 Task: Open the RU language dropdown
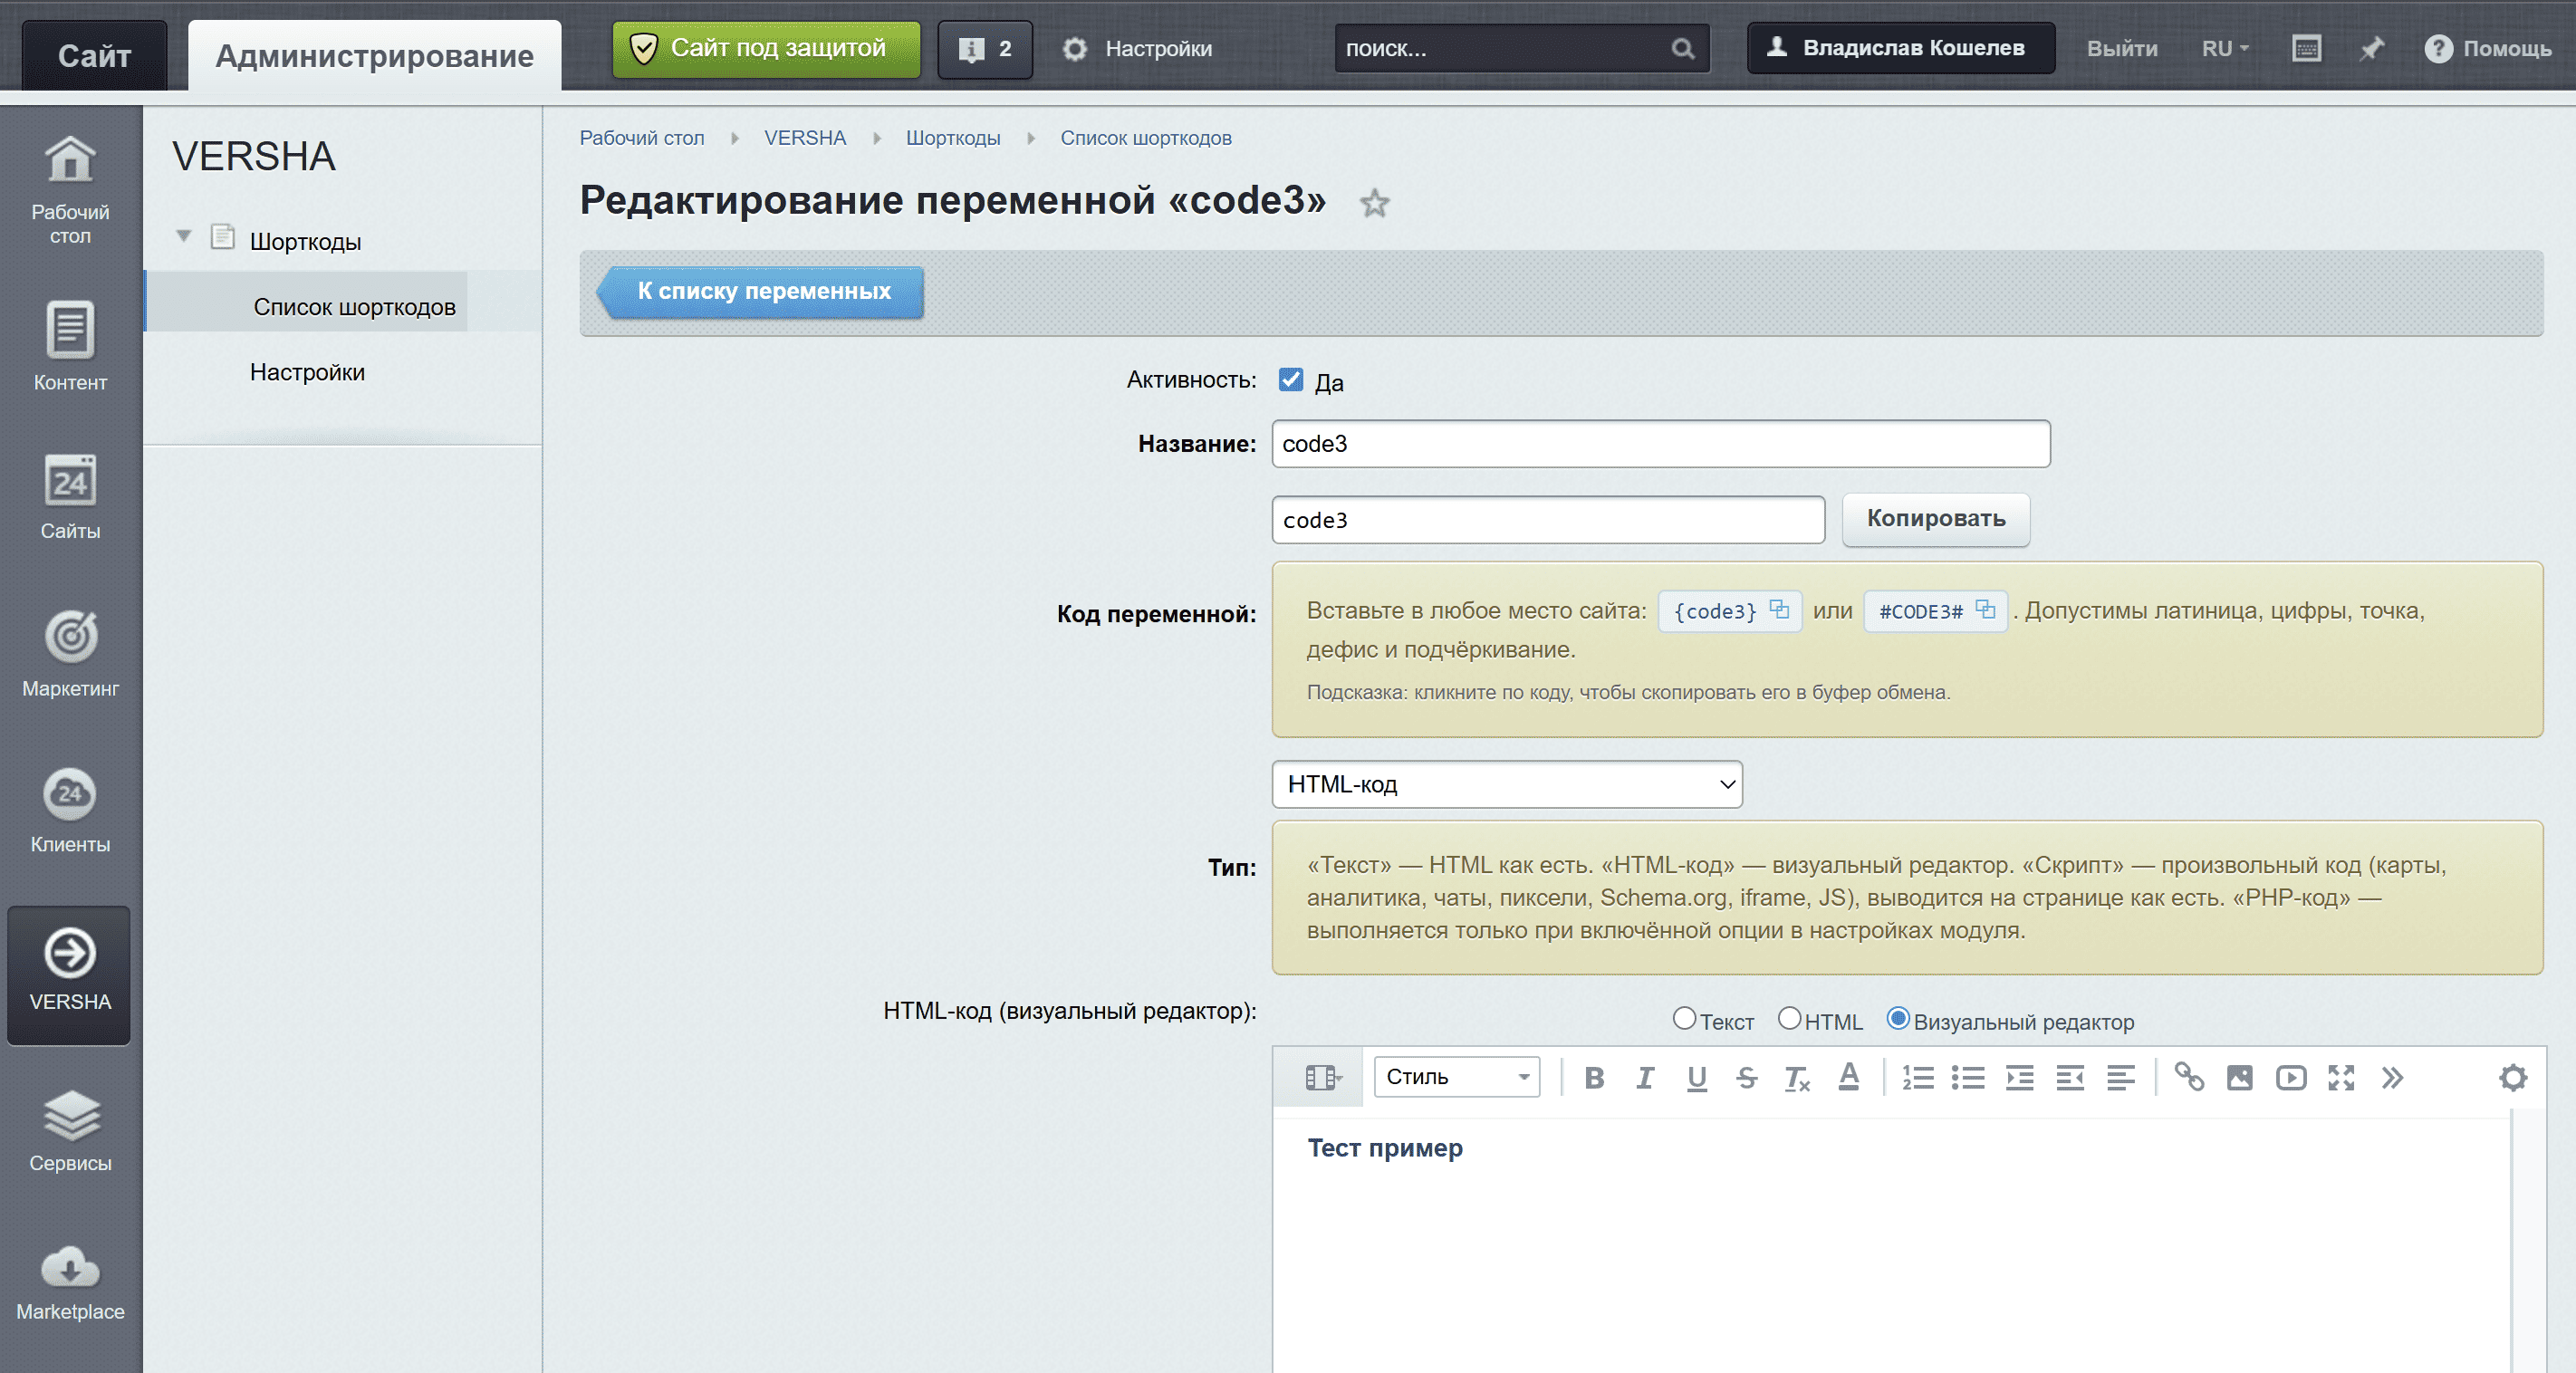pos(2225,48)
